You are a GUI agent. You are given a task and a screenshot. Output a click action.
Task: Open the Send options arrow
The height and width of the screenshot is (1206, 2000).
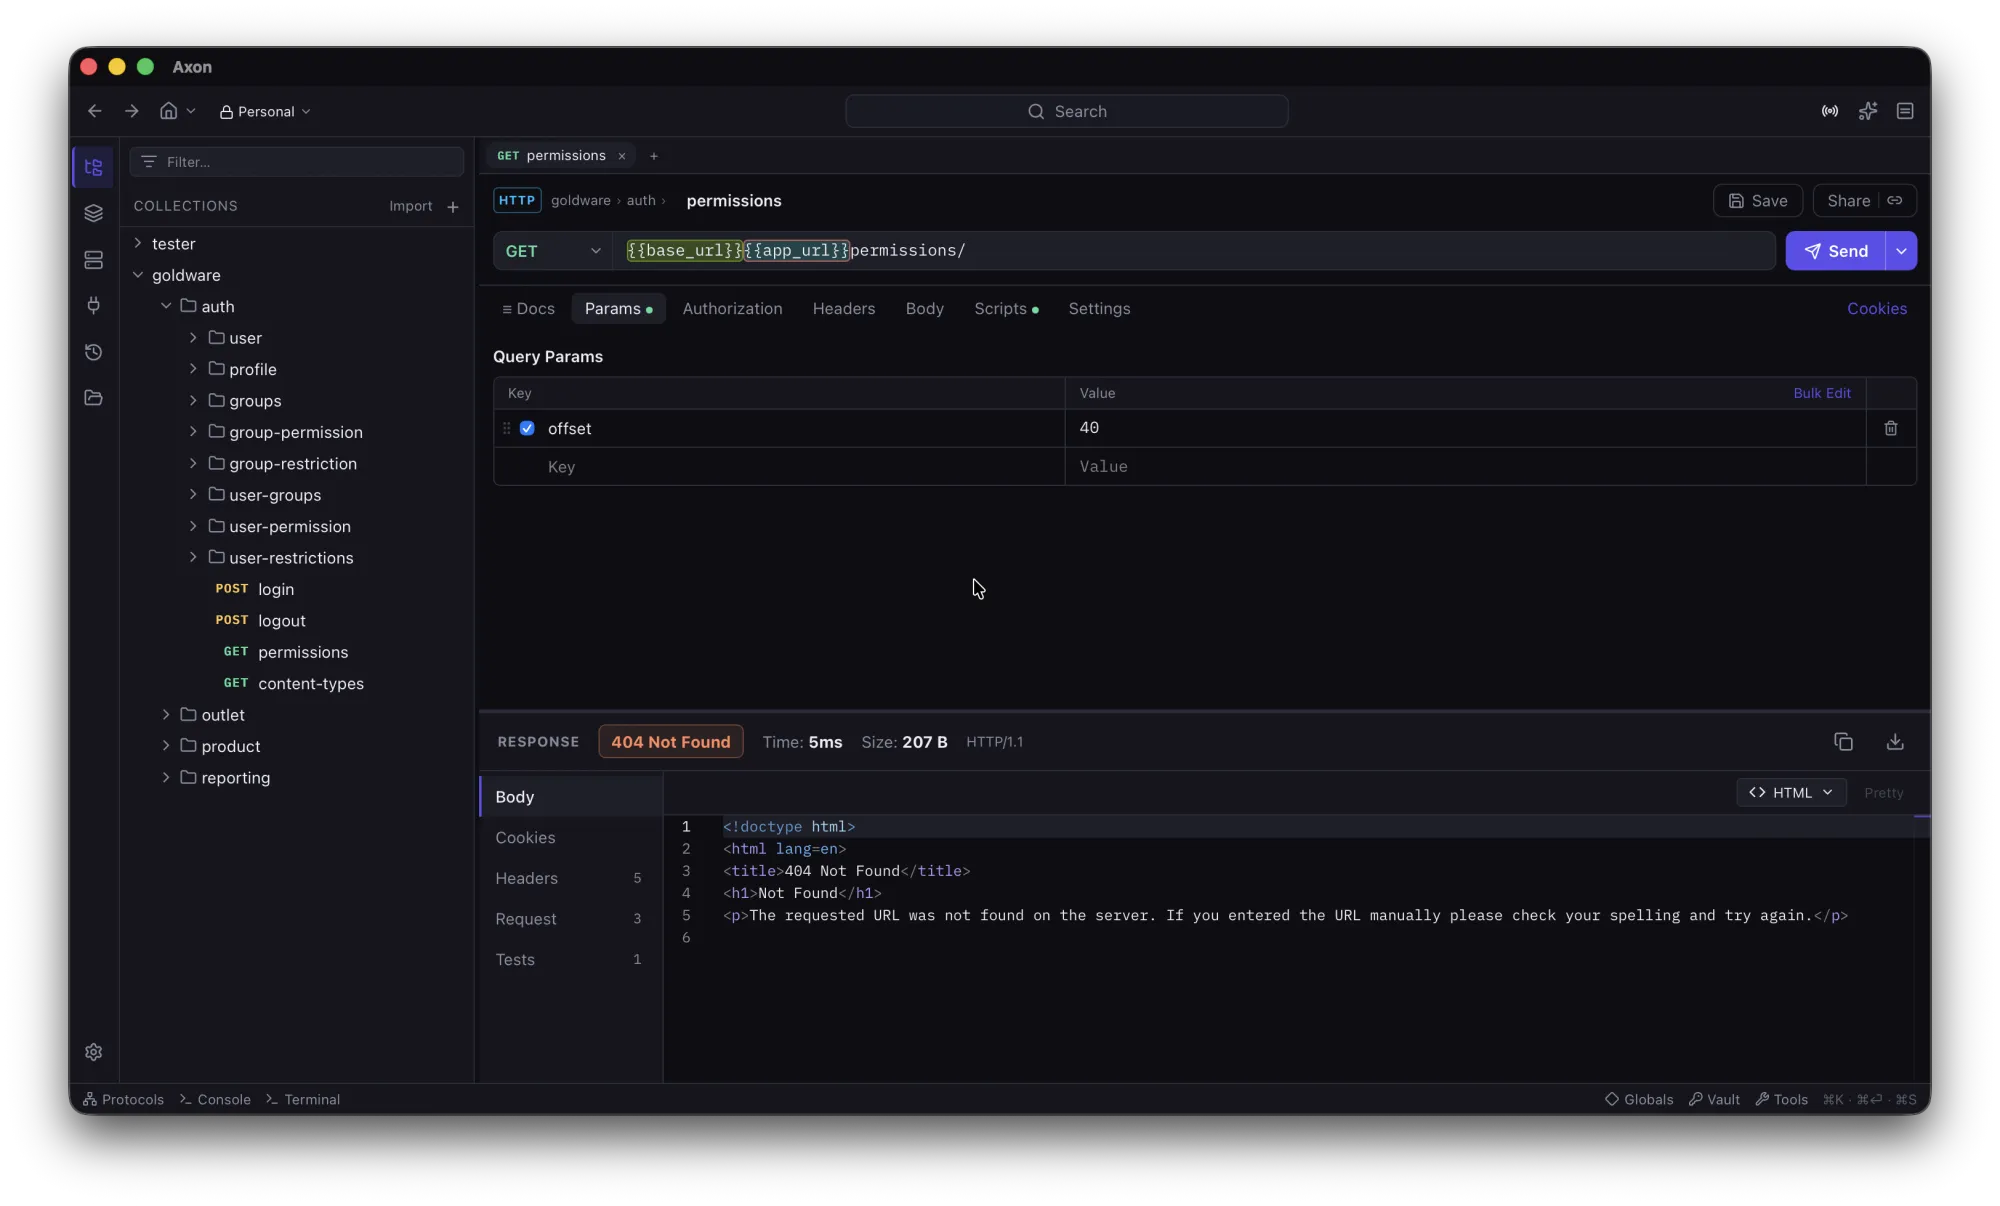click(x=1901, y=251)
